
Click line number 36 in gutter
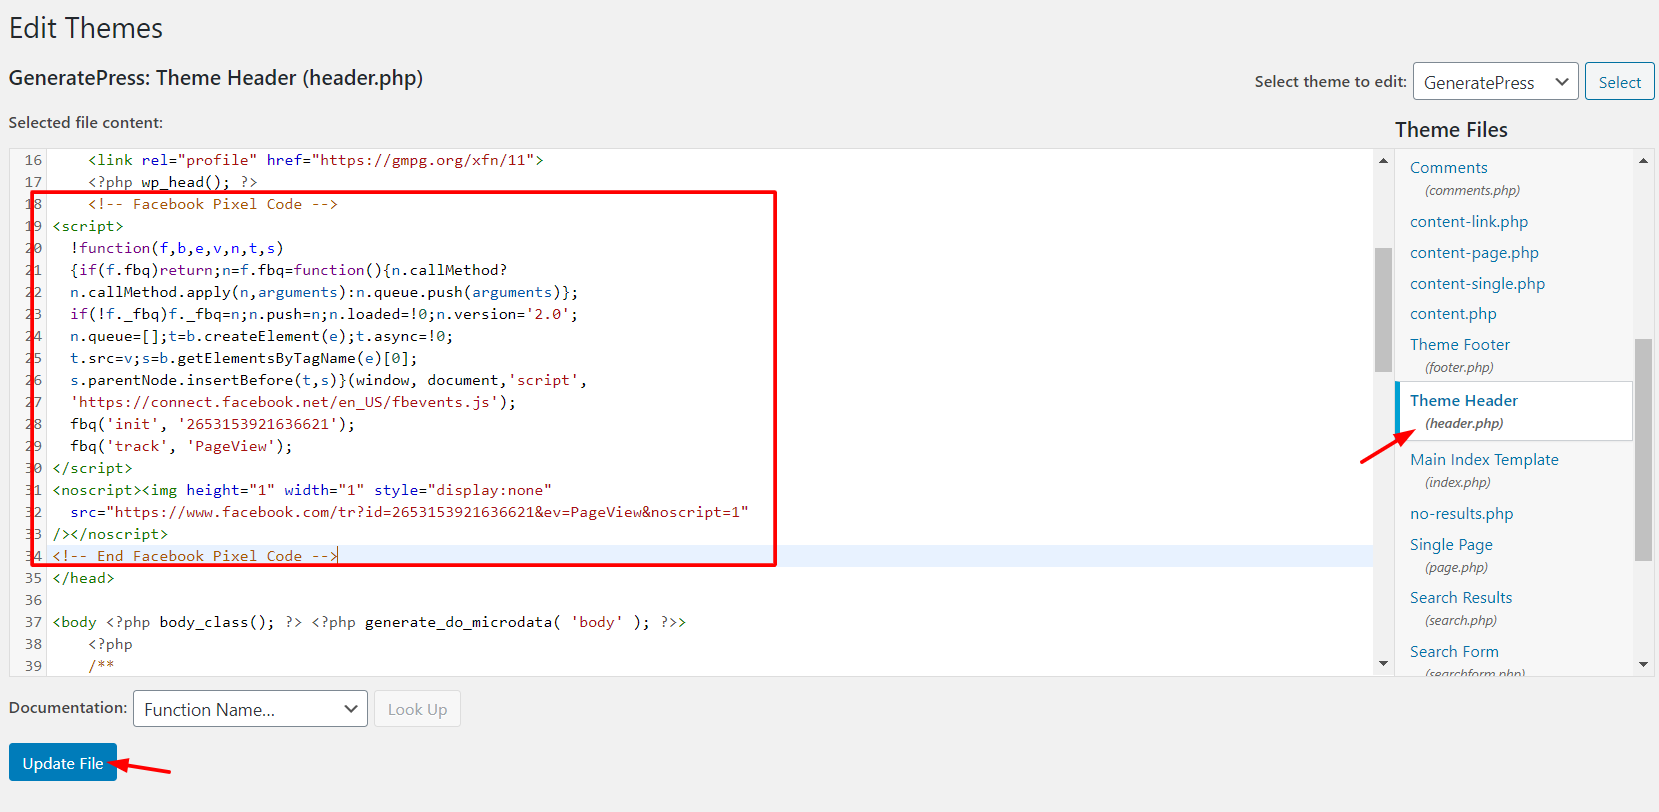coord(34,600)
